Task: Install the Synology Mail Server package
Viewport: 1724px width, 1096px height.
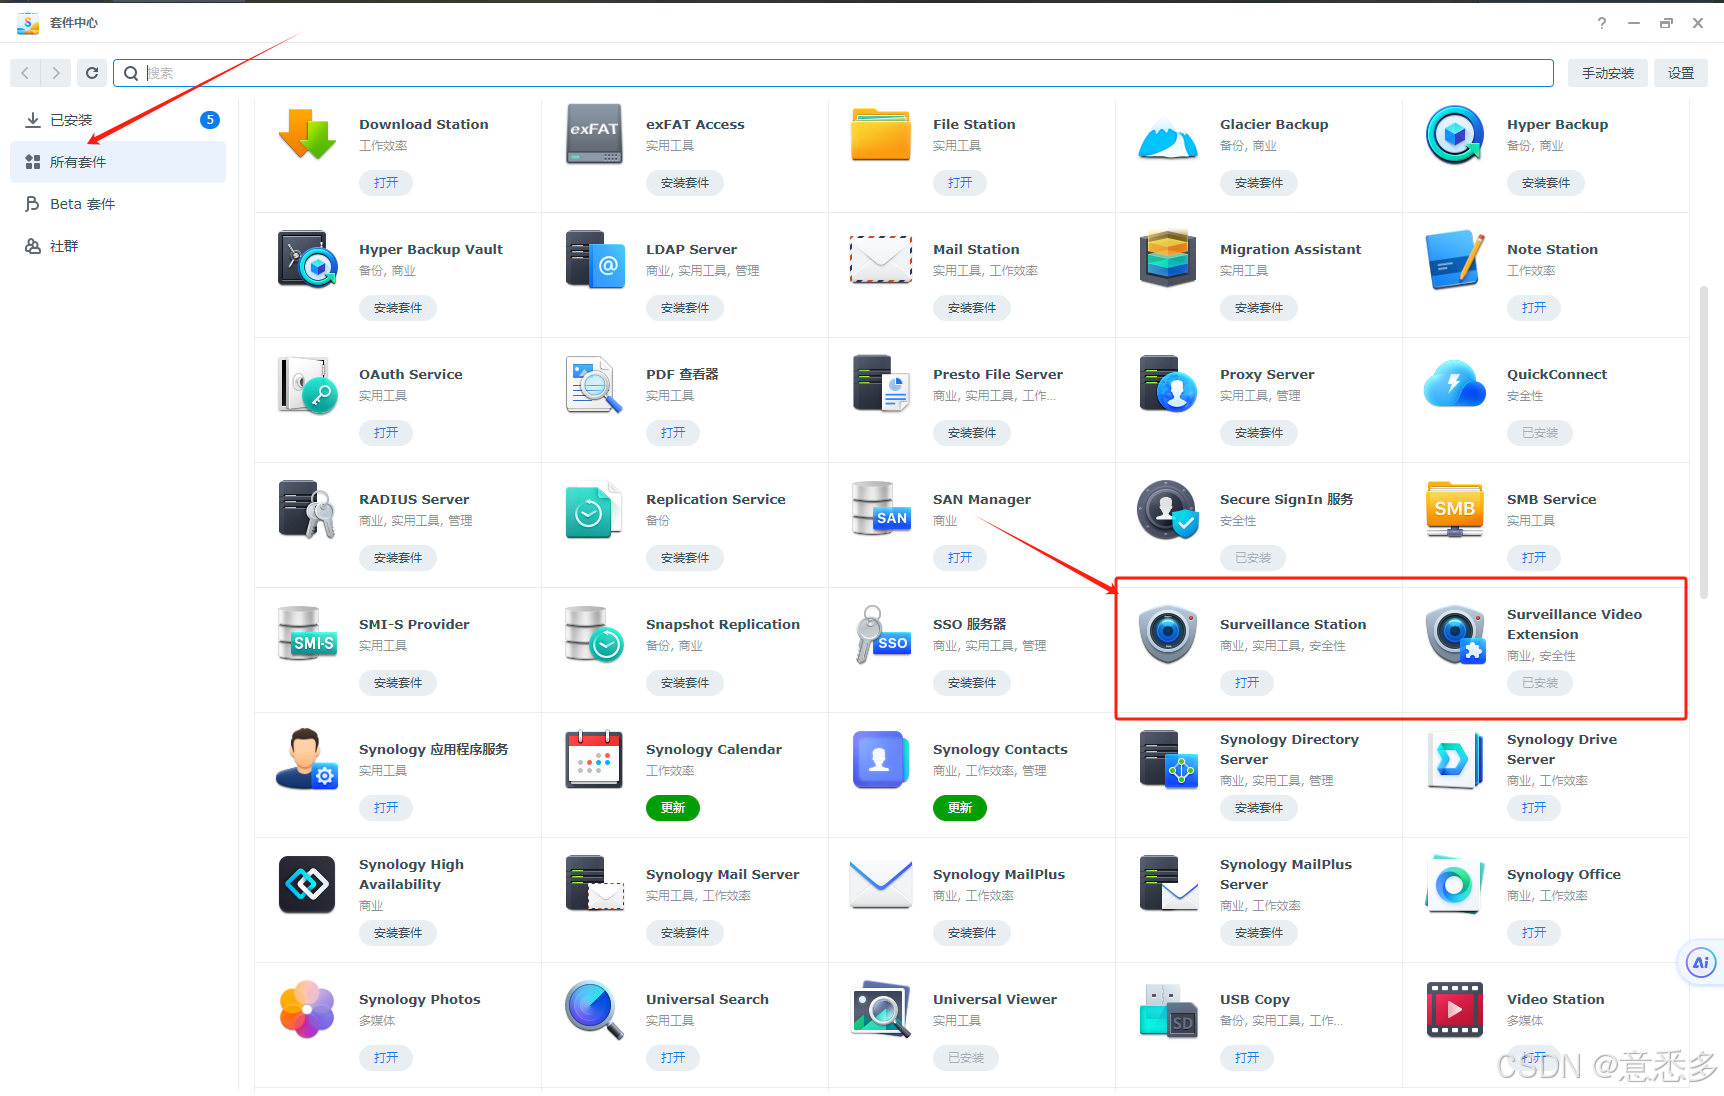Action: [685, 933]
